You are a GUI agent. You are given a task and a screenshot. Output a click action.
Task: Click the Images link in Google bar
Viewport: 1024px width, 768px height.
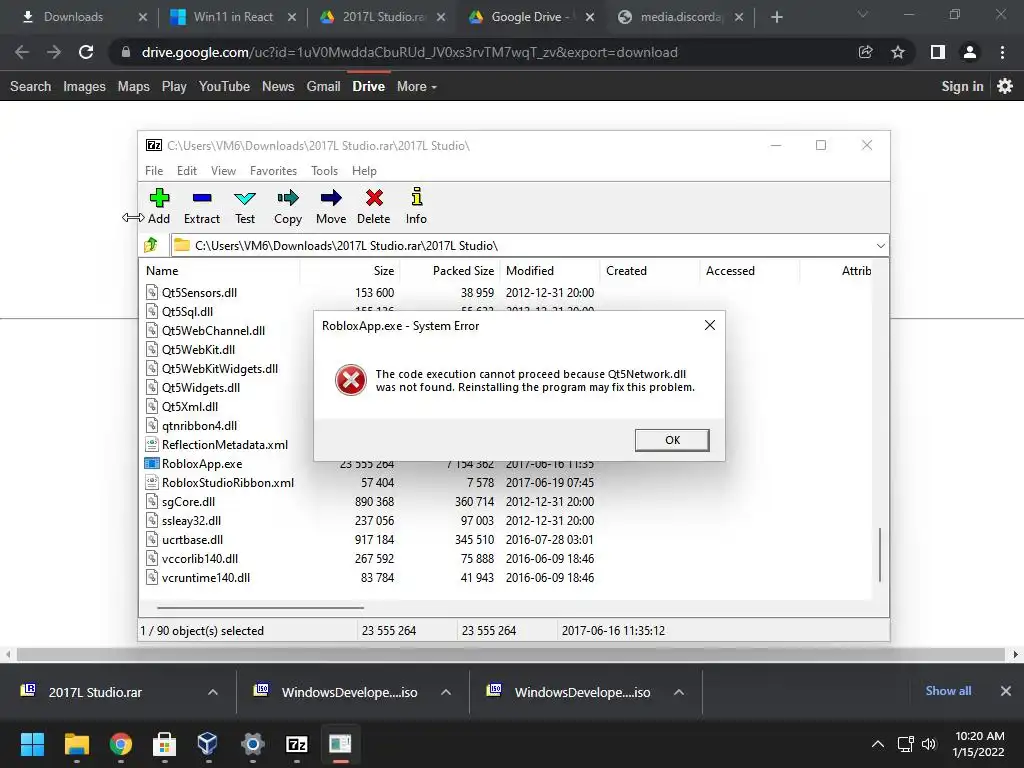click(x=84, y=86)
